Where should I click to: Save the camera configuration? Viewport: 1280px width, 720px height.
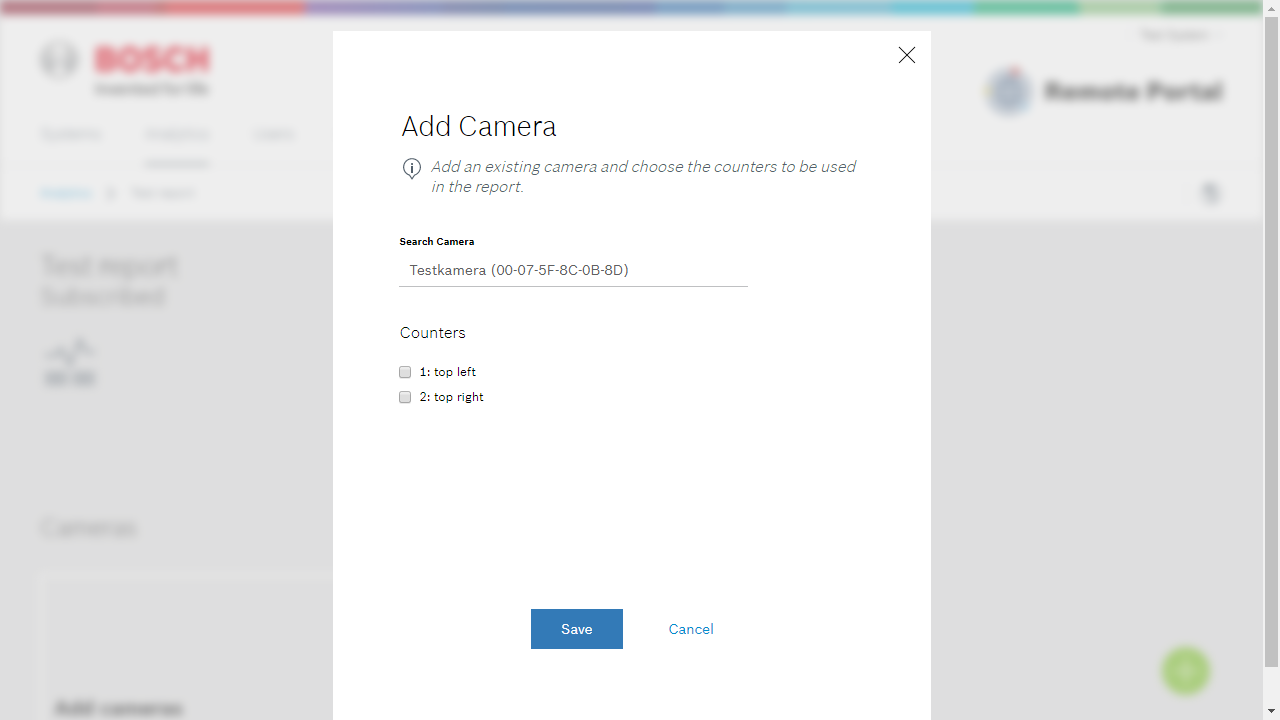pos(576,629)
